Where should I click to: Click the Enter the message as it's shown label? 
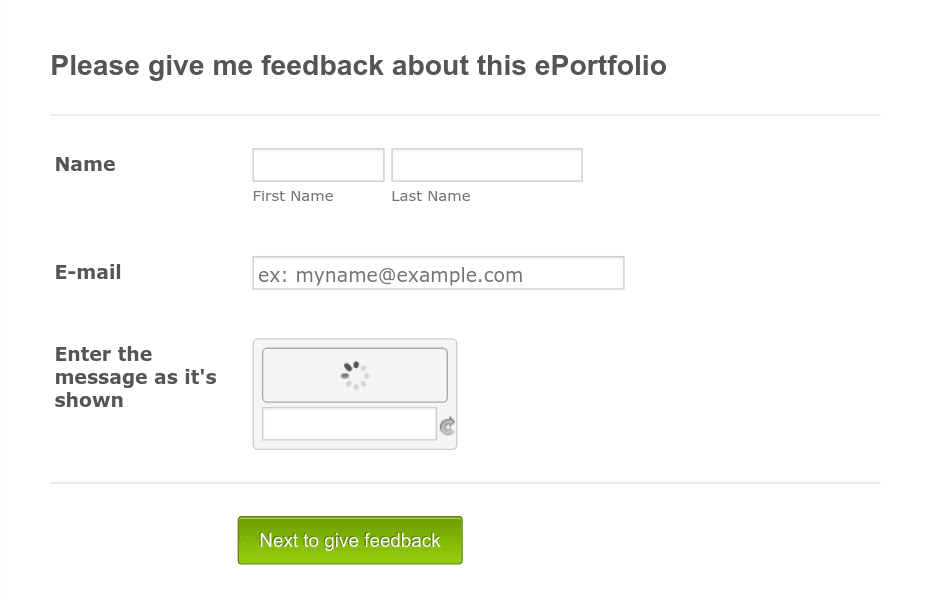point(135,377)
